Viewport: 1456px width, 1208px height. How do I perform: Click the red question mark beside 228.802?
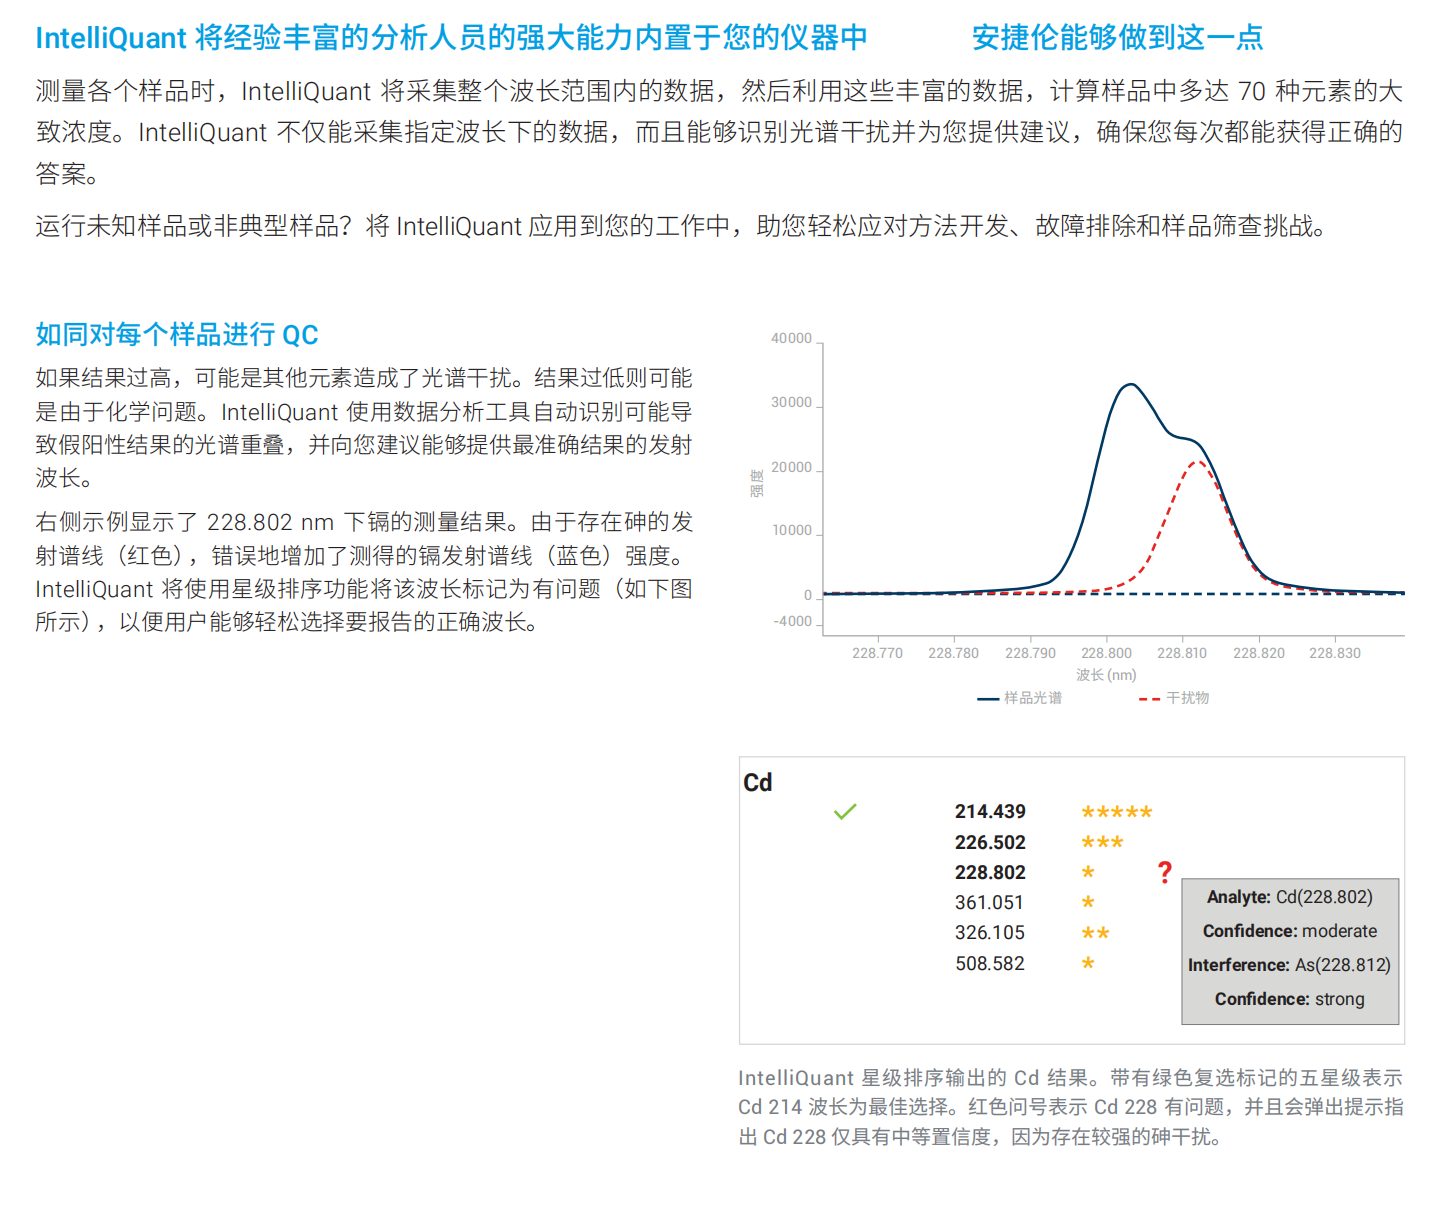pyautogui.click(x=1165, y=872)
